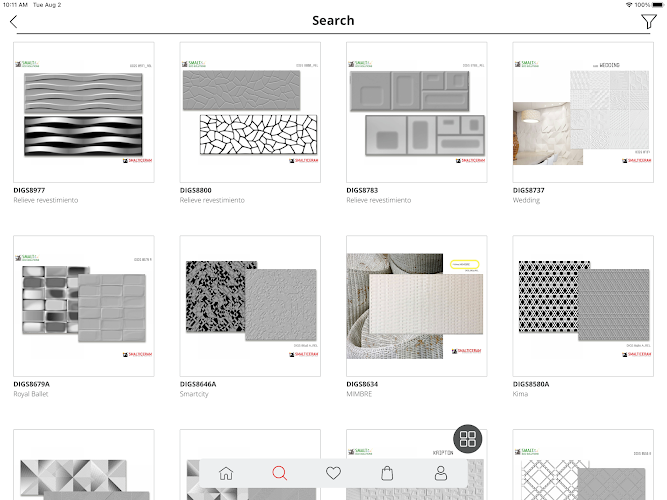
Task: Open the DIGS8783 rectangles tile thumbnail
Action: click(x=417, y=112)
